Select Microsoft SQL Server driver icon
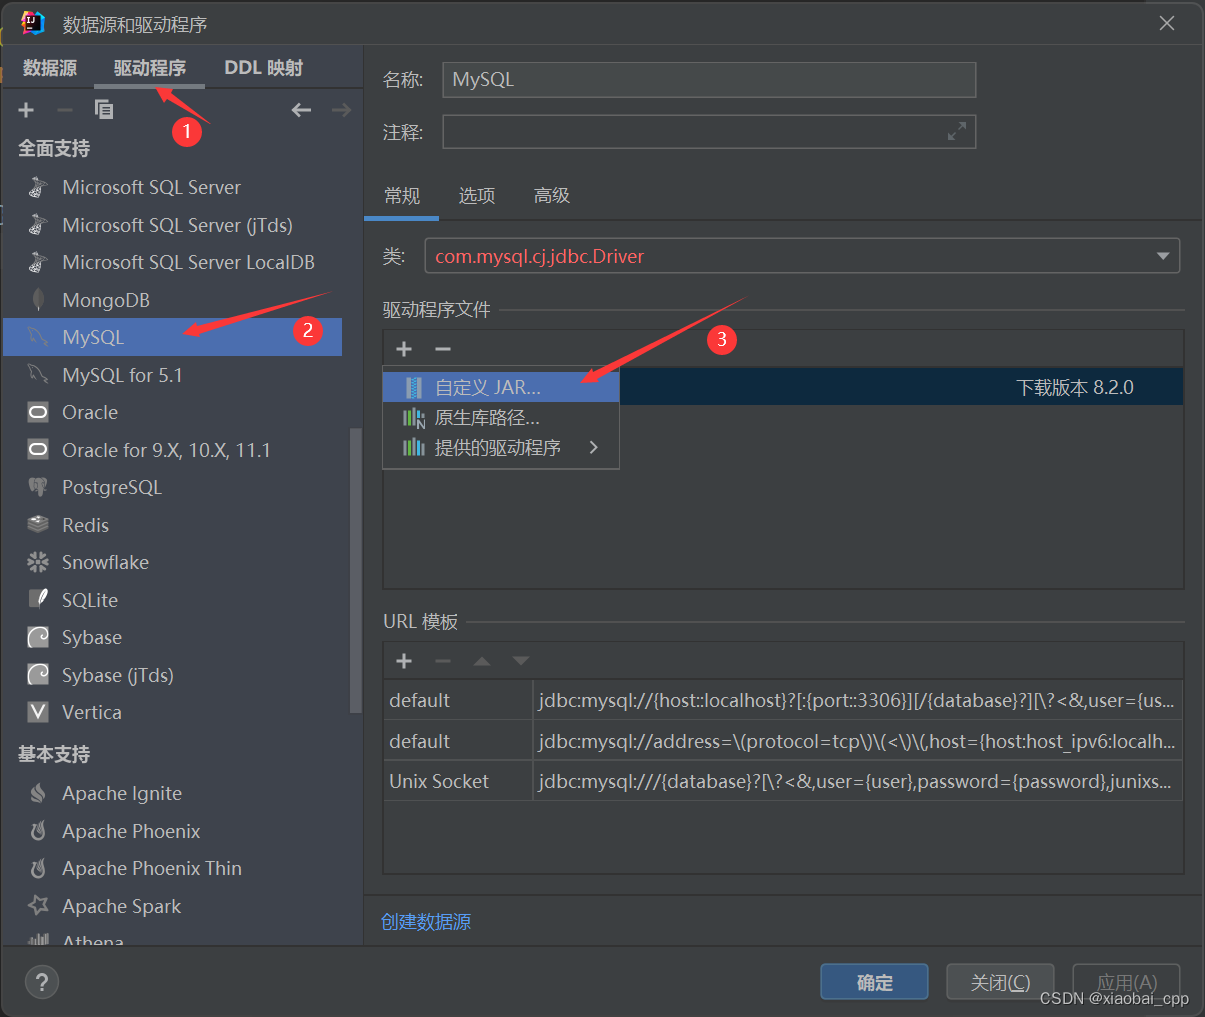Screen dimensions: 1205x1017 pos(38,188)
